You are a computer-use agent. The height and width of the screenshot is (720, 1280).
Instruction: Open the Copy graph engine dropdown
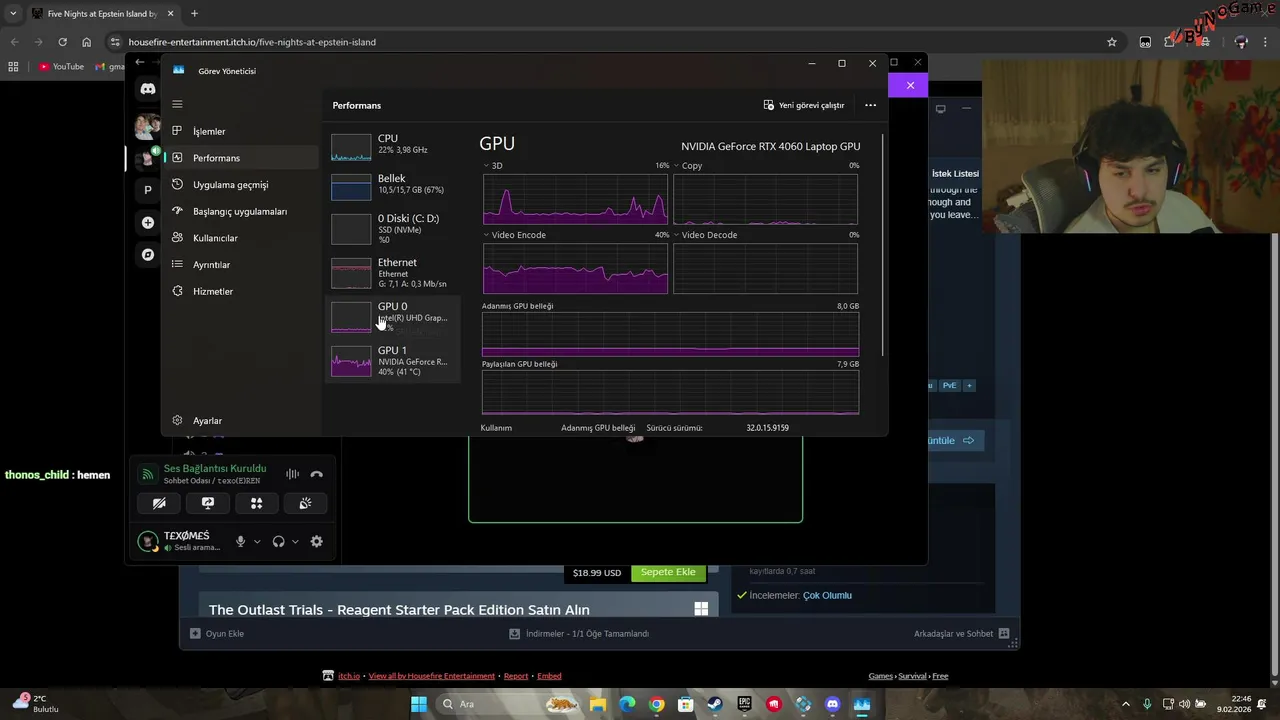pyautogui.click(x=688, y=166)
